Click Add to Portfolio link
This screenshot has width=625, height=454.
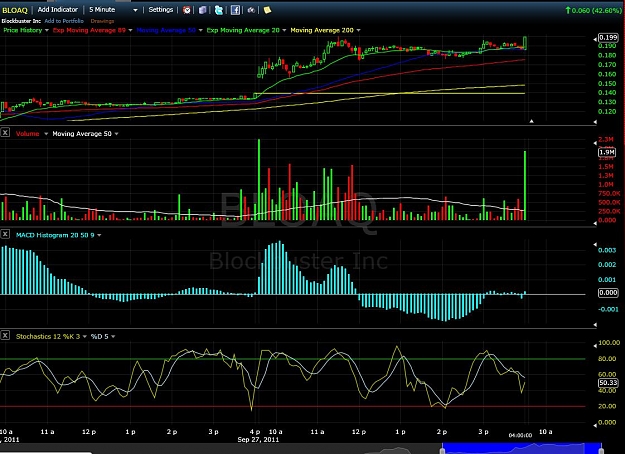(x=64, y=21)
